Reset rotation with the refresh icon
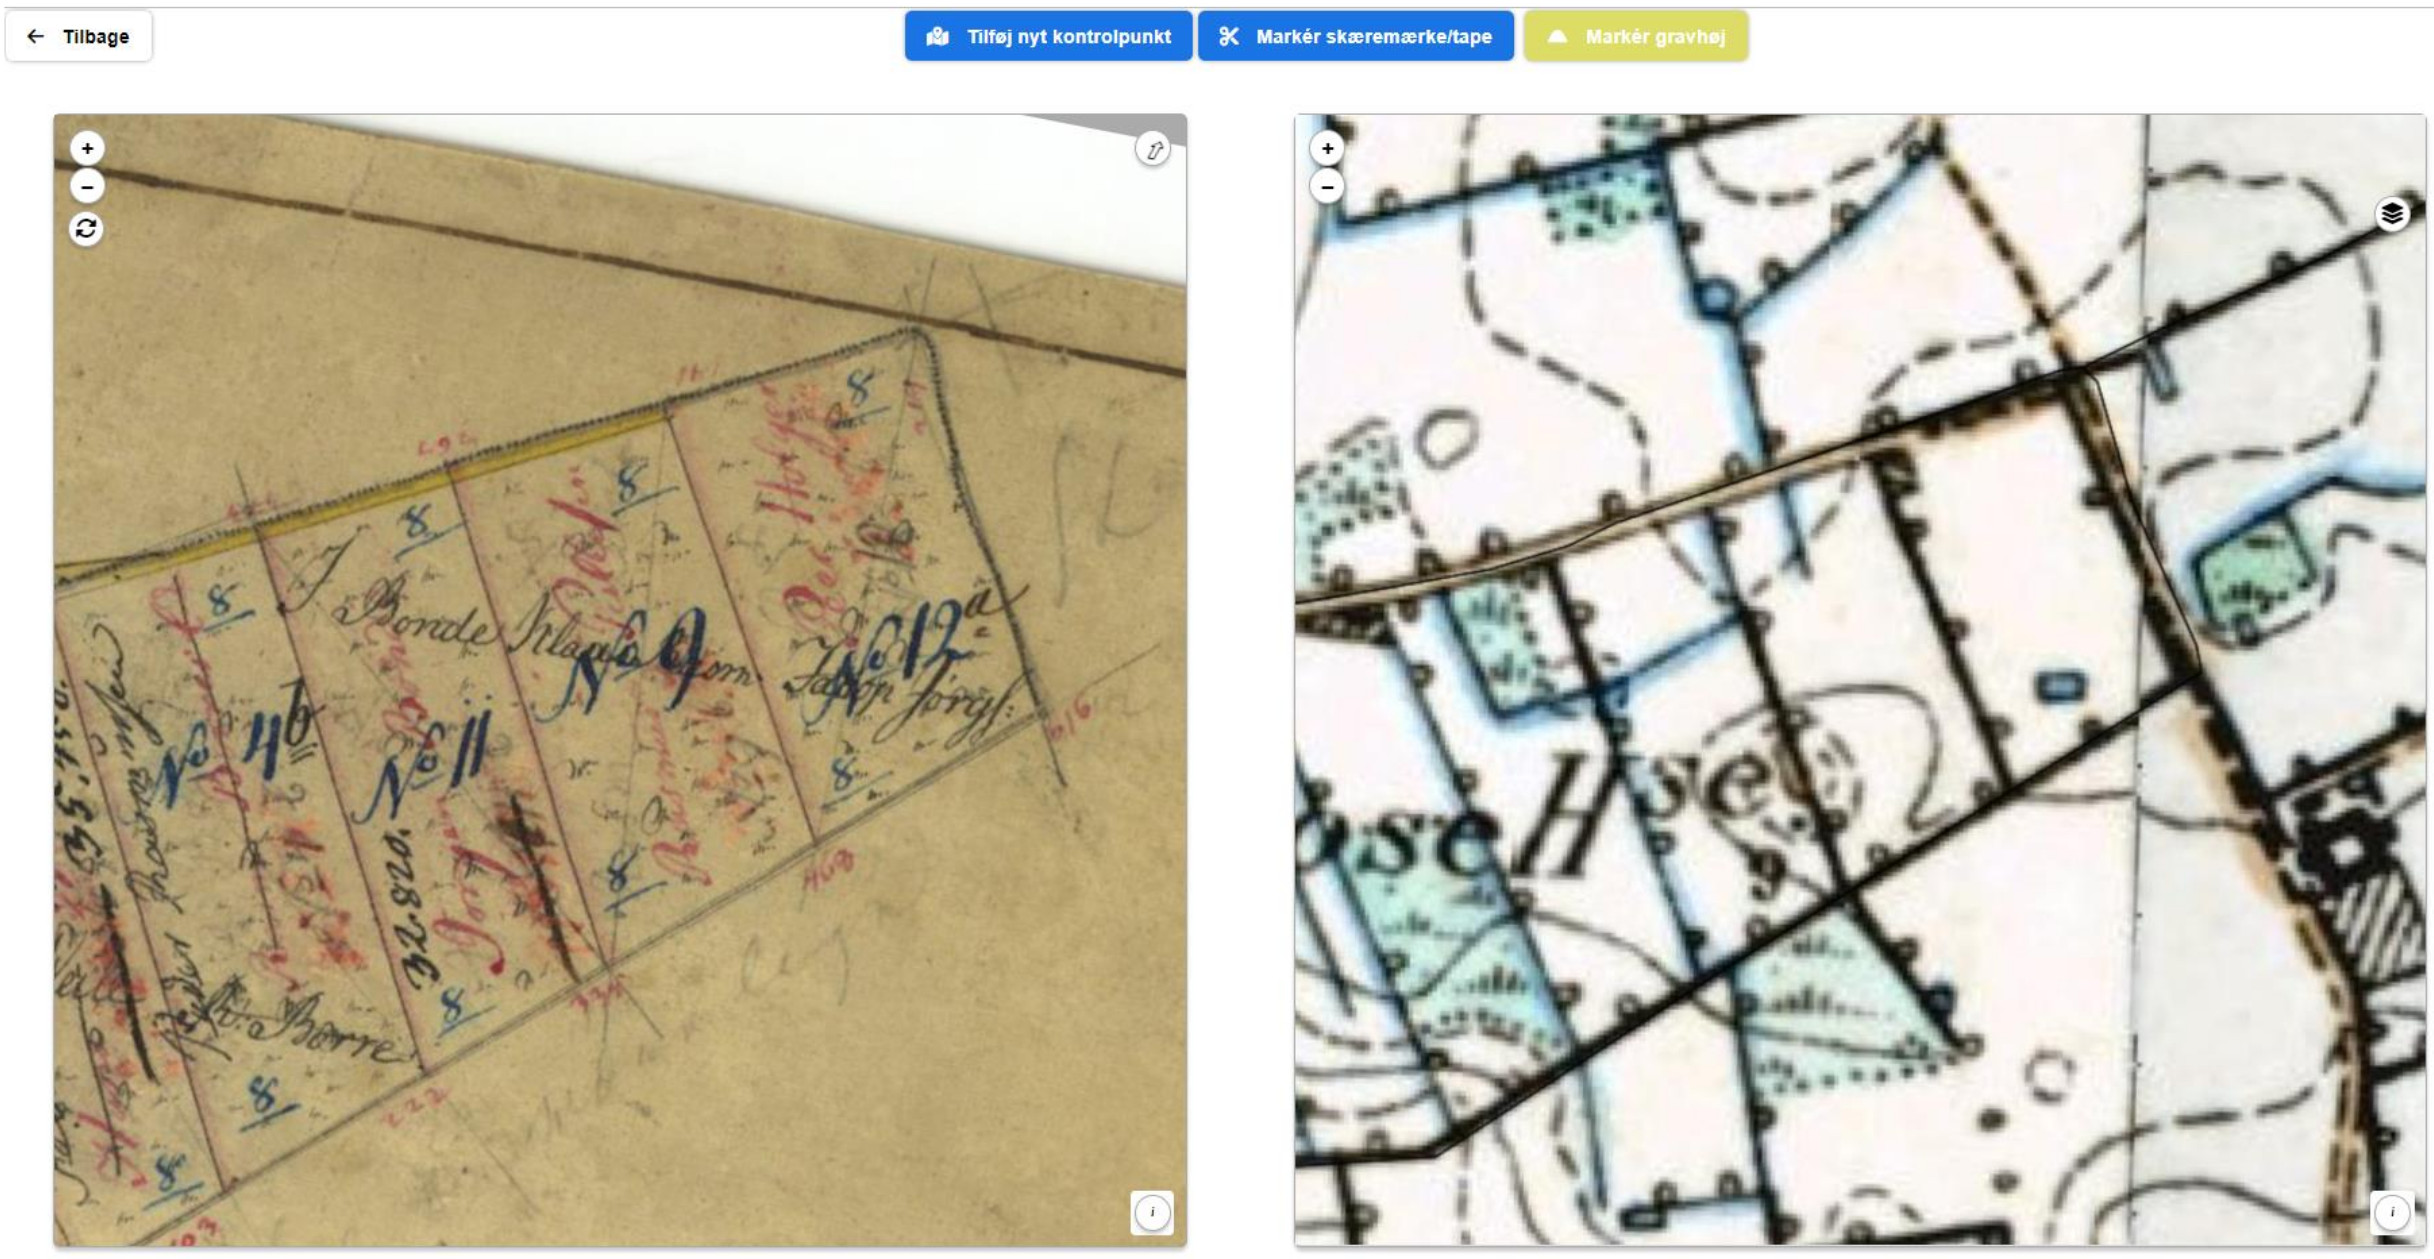 pyautogui.click(x=87, y=229)
